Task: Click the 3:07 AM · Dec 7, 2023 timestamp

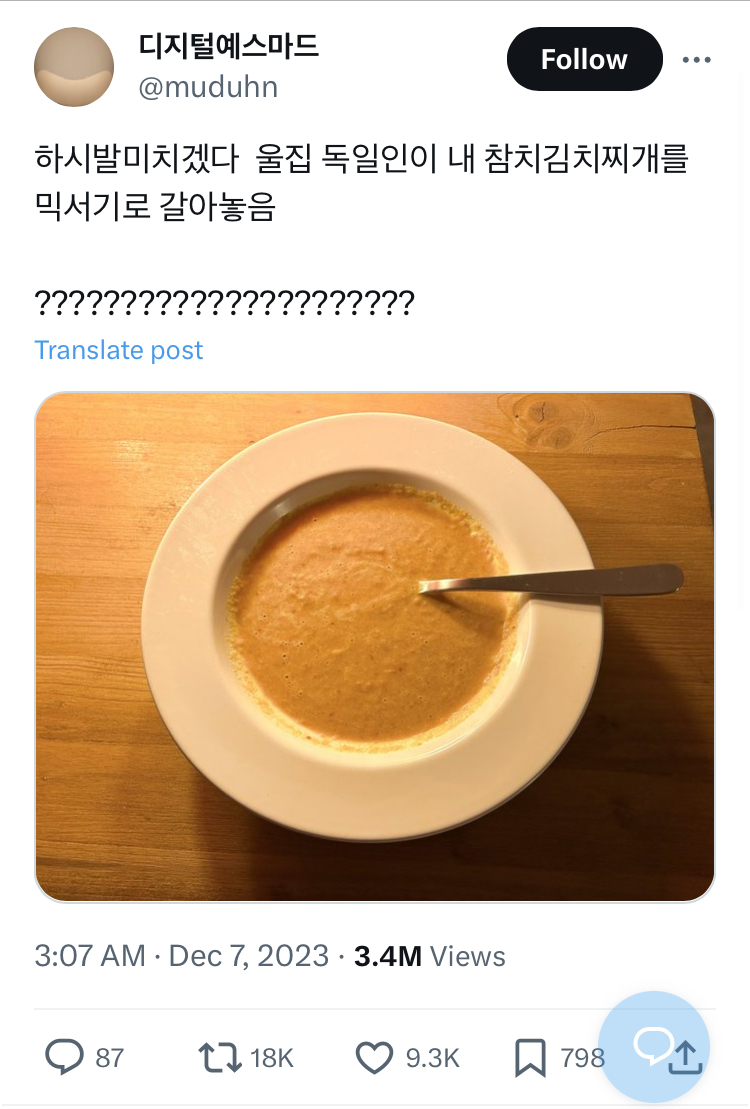Action: click(x=182, y=956)
